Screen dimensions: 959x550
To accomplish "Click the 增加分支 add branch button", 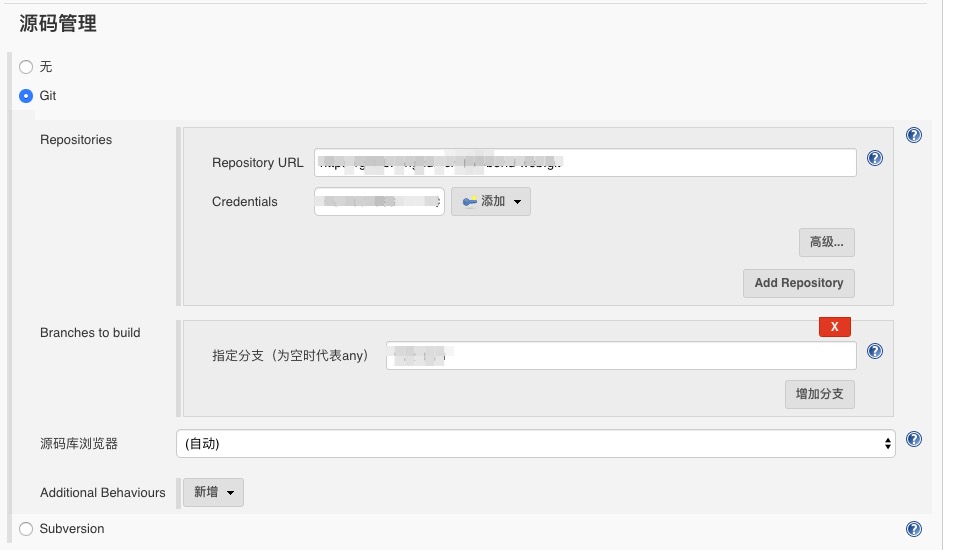I will 820,394.
